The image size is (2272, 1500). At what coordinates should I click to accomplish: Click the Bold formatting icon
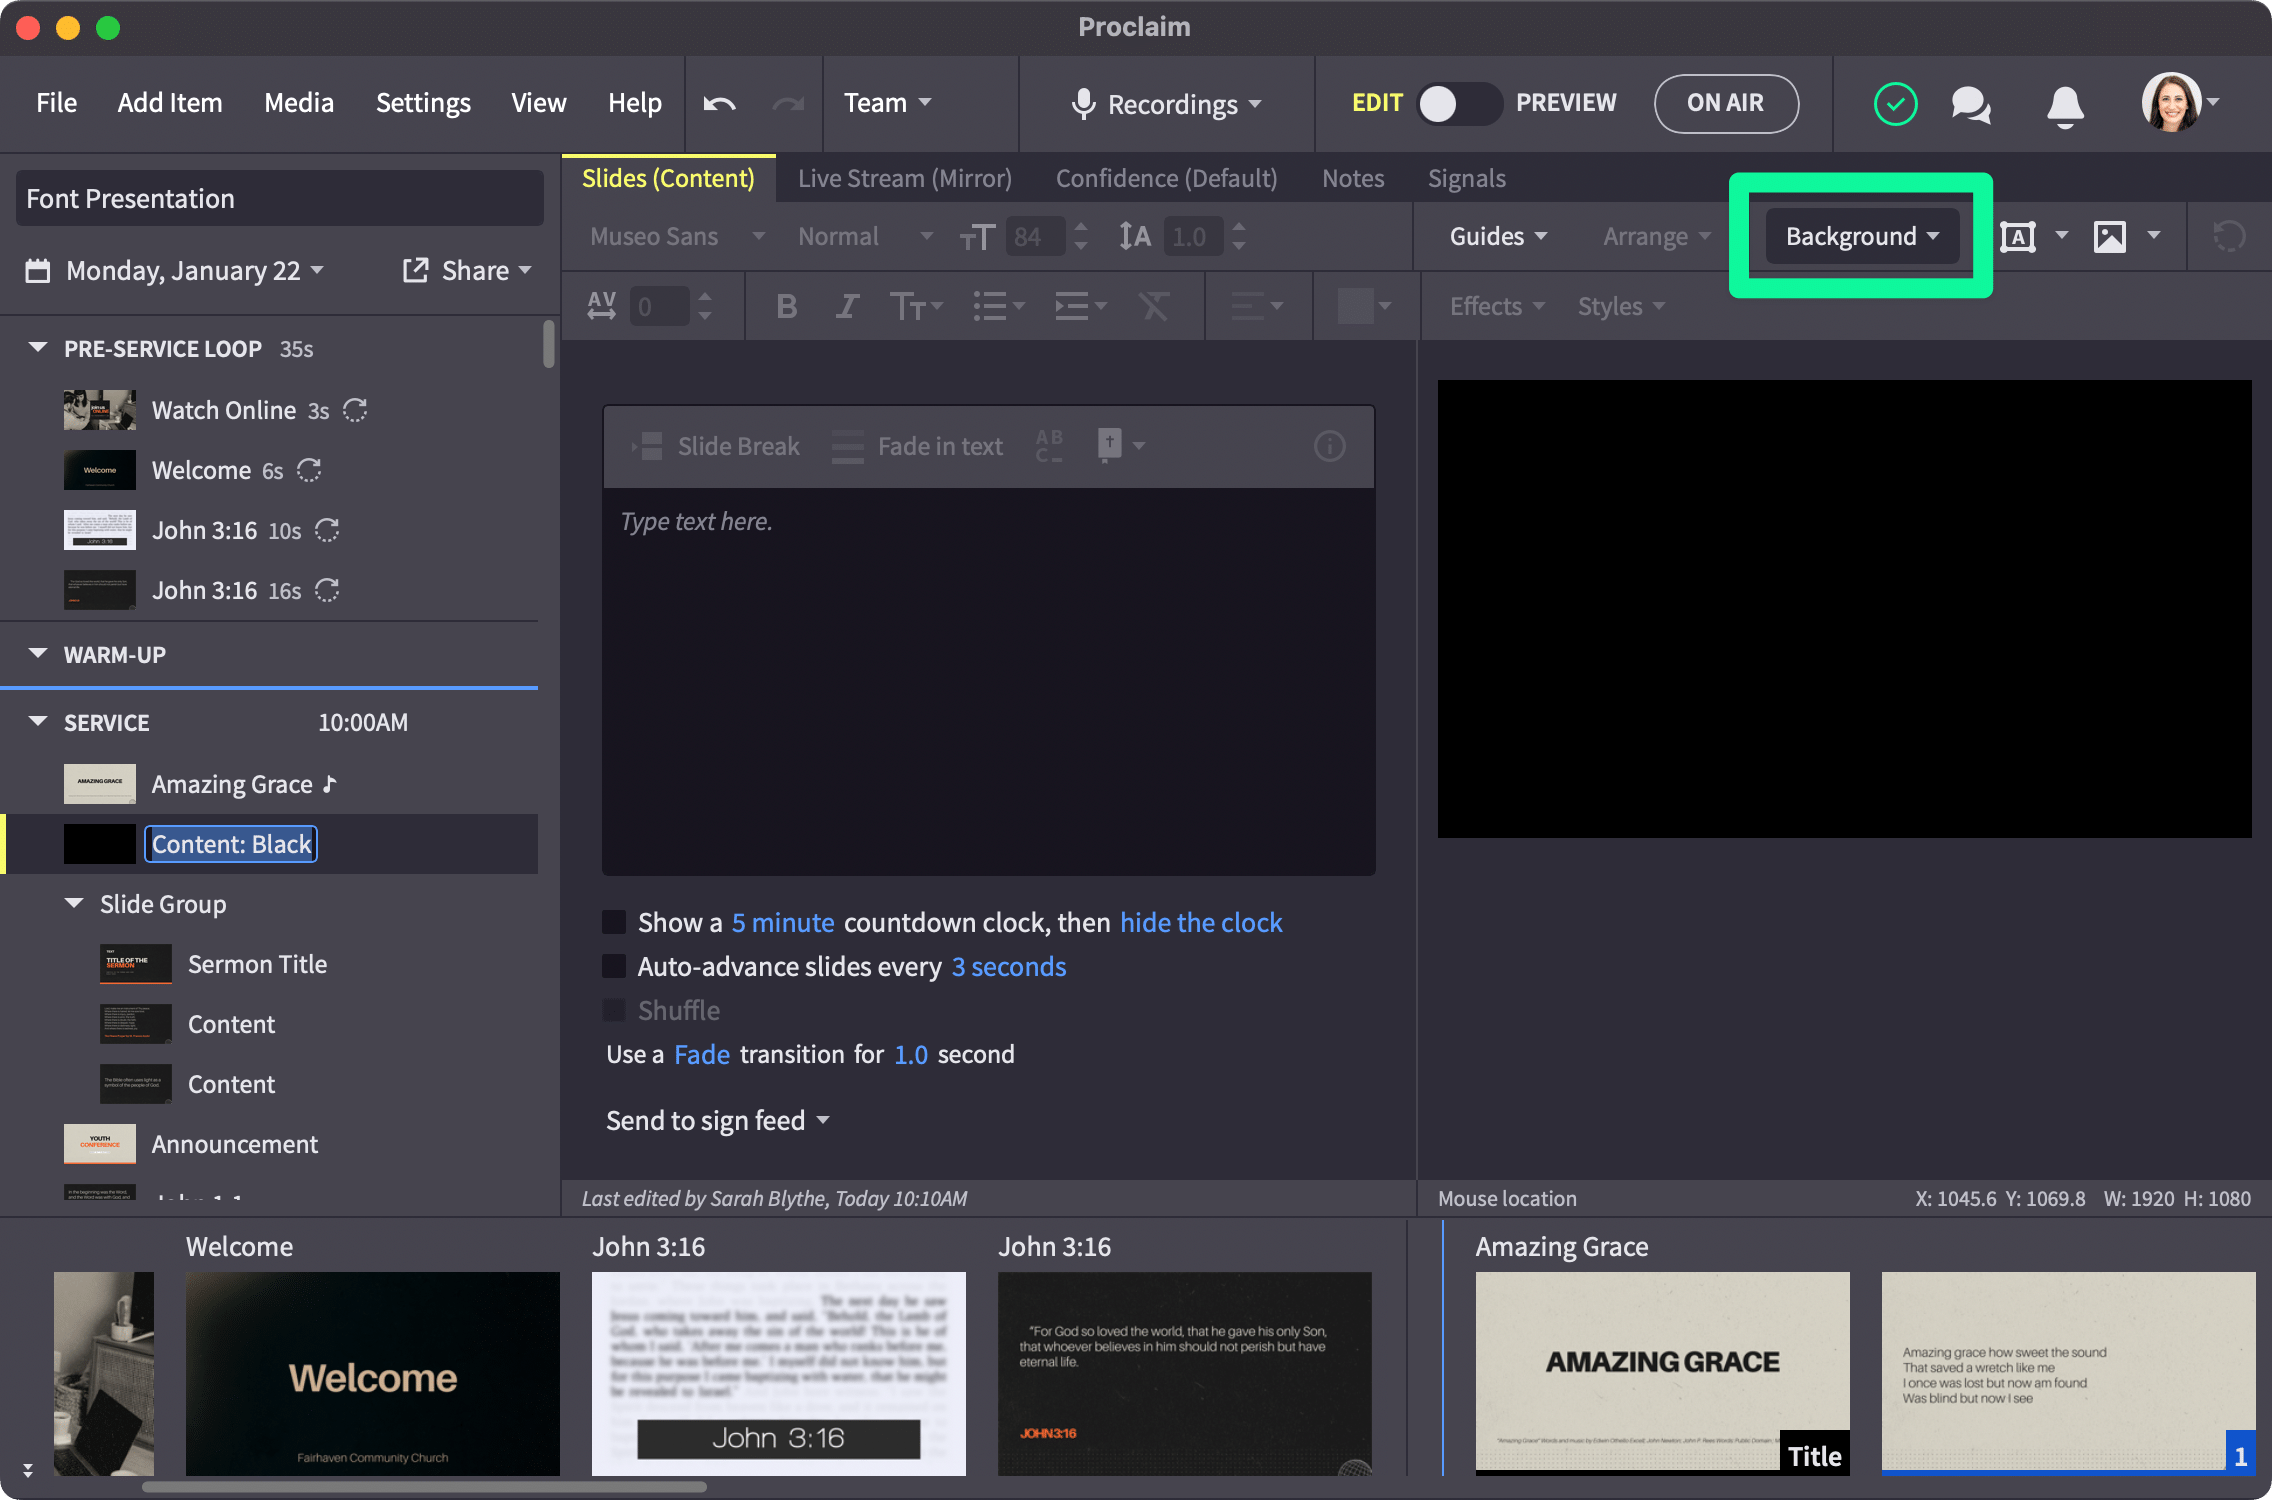785,305
